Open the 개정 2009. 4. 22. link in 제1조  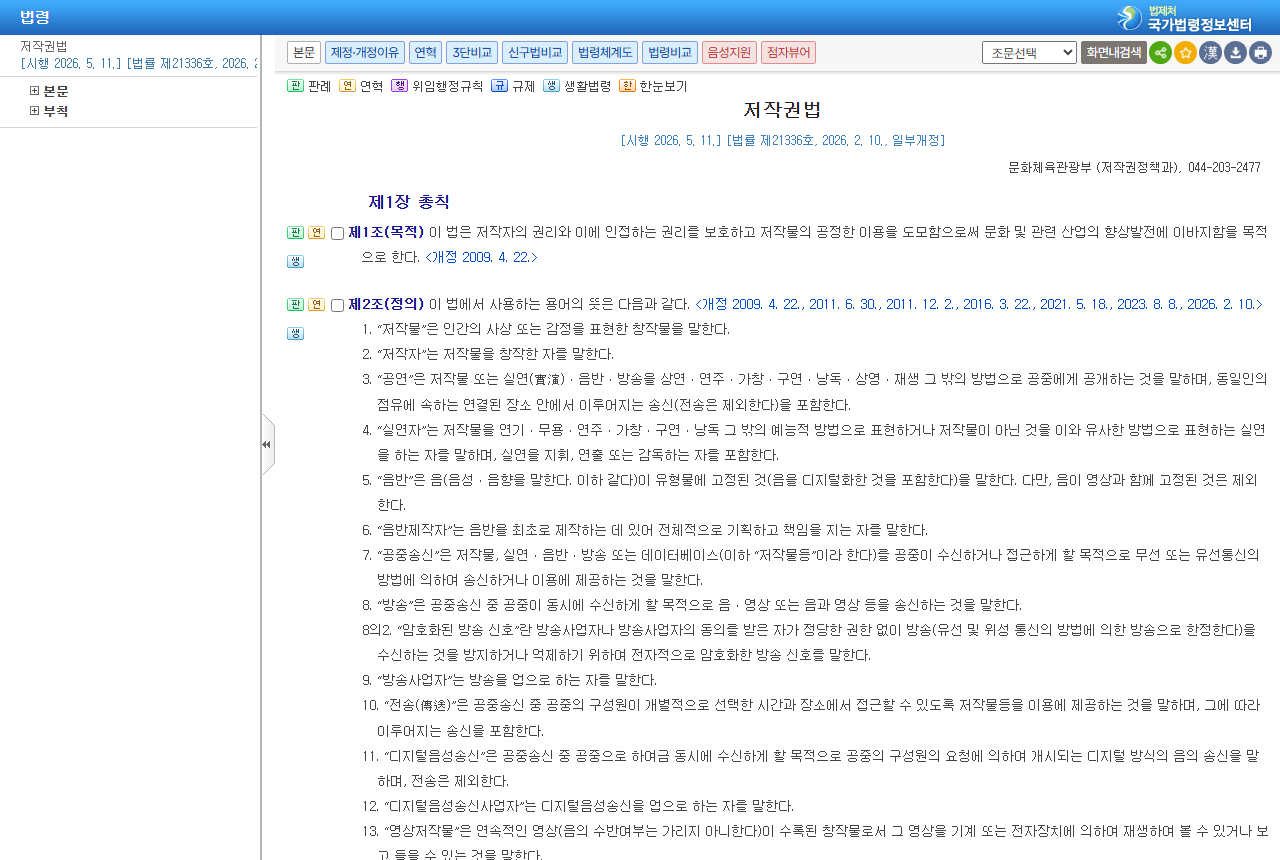pyautogui.click(x=482, y=257)
